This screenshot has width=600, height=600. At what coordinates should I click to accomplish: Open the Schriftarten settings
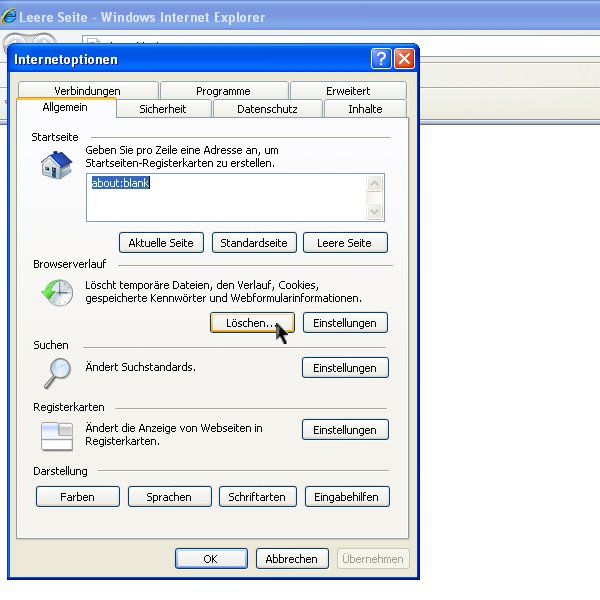258,497
